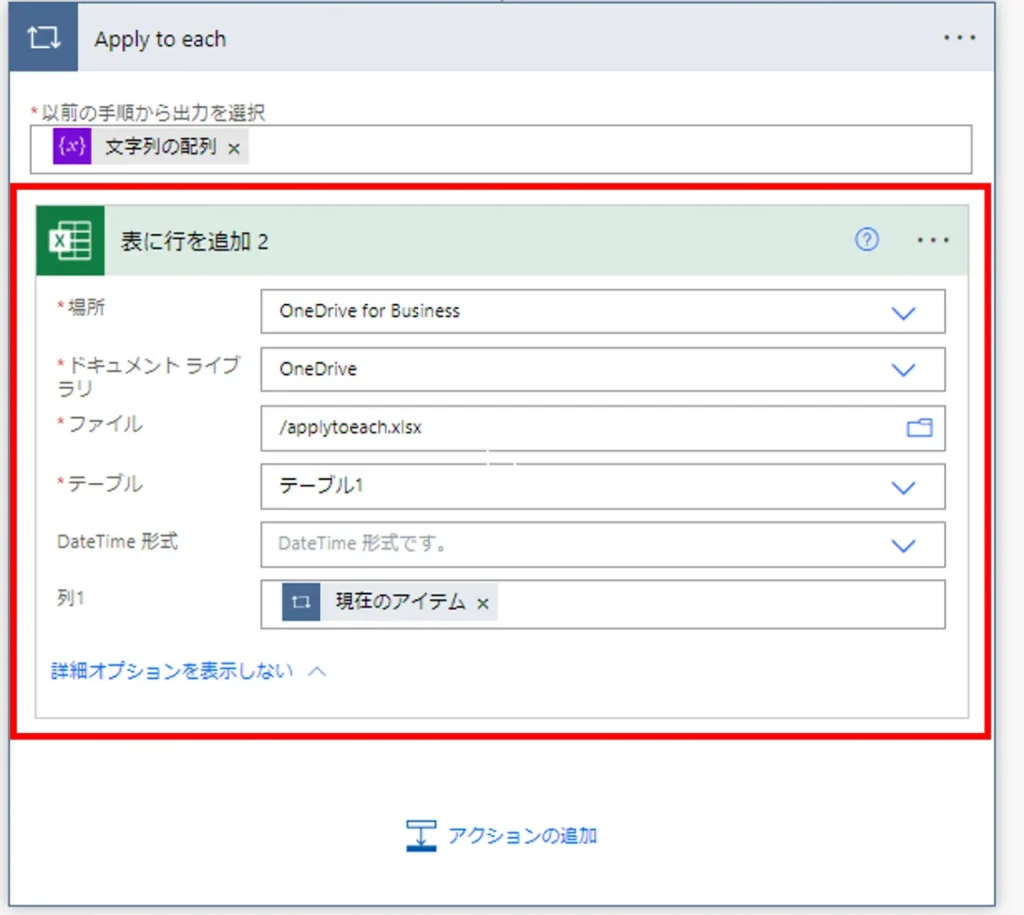
Task: Click into the ファイル path field
Action: click(x=580, y=428)
